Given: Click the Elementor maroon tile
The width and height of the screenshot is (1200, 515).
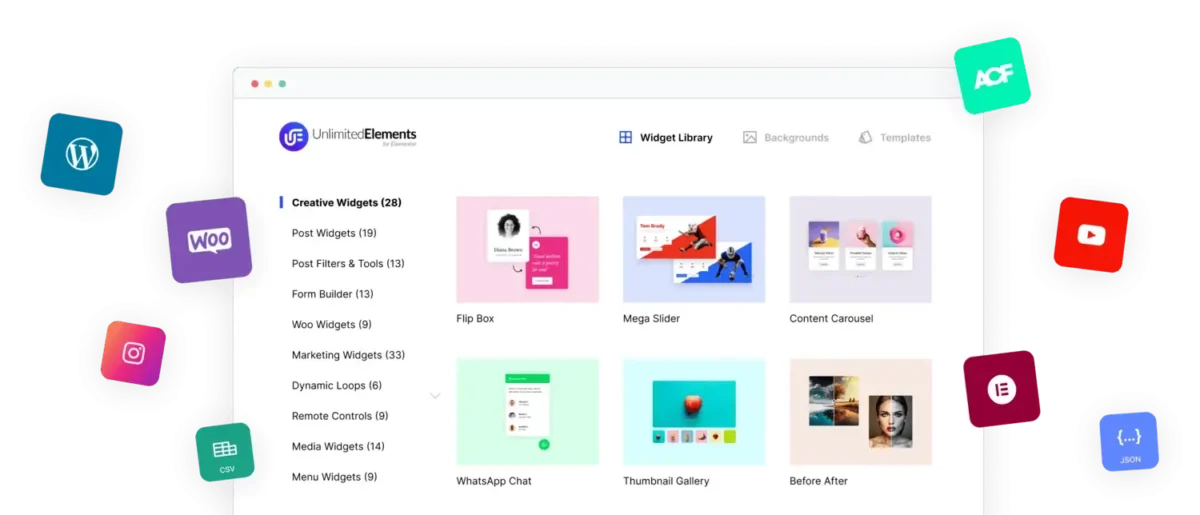Looking at the screenshot, I should click(1001, 389).
